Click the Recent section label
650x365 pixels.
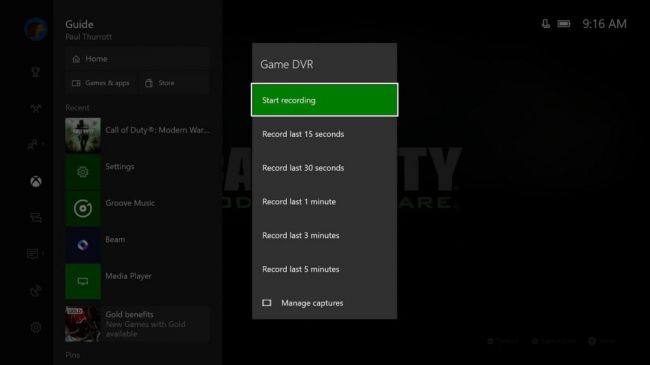coord(77,108)
